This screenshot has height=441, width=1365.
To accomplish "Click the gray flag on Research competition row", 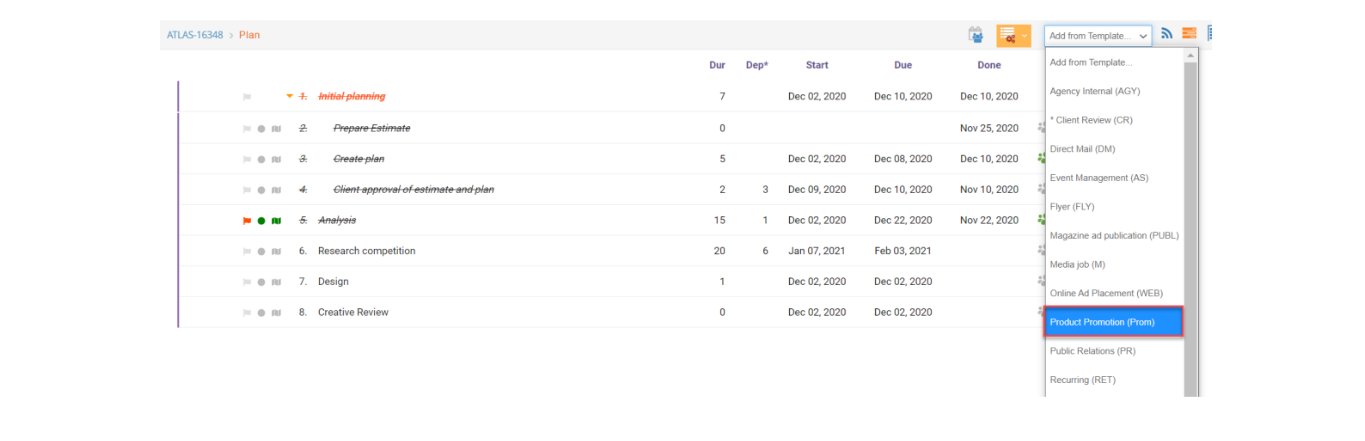I will pos(247,251).
